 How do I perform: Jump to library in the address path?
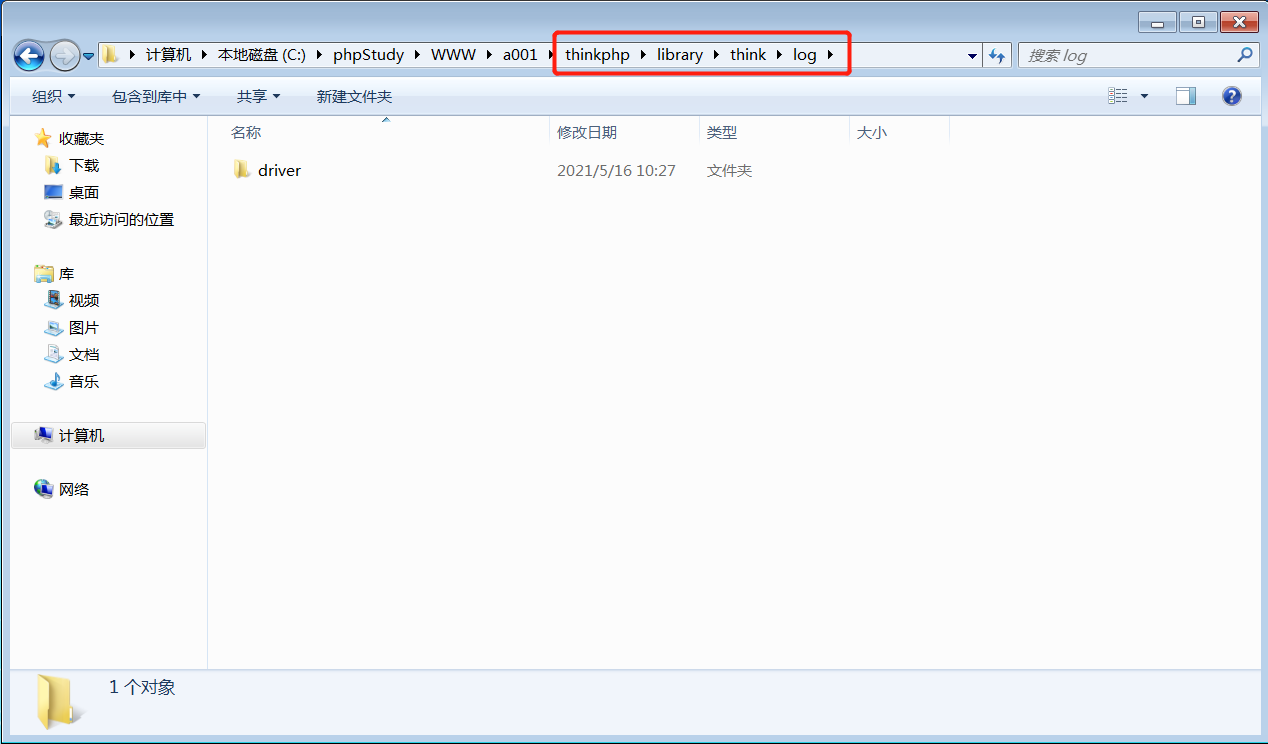pos(680,55)
